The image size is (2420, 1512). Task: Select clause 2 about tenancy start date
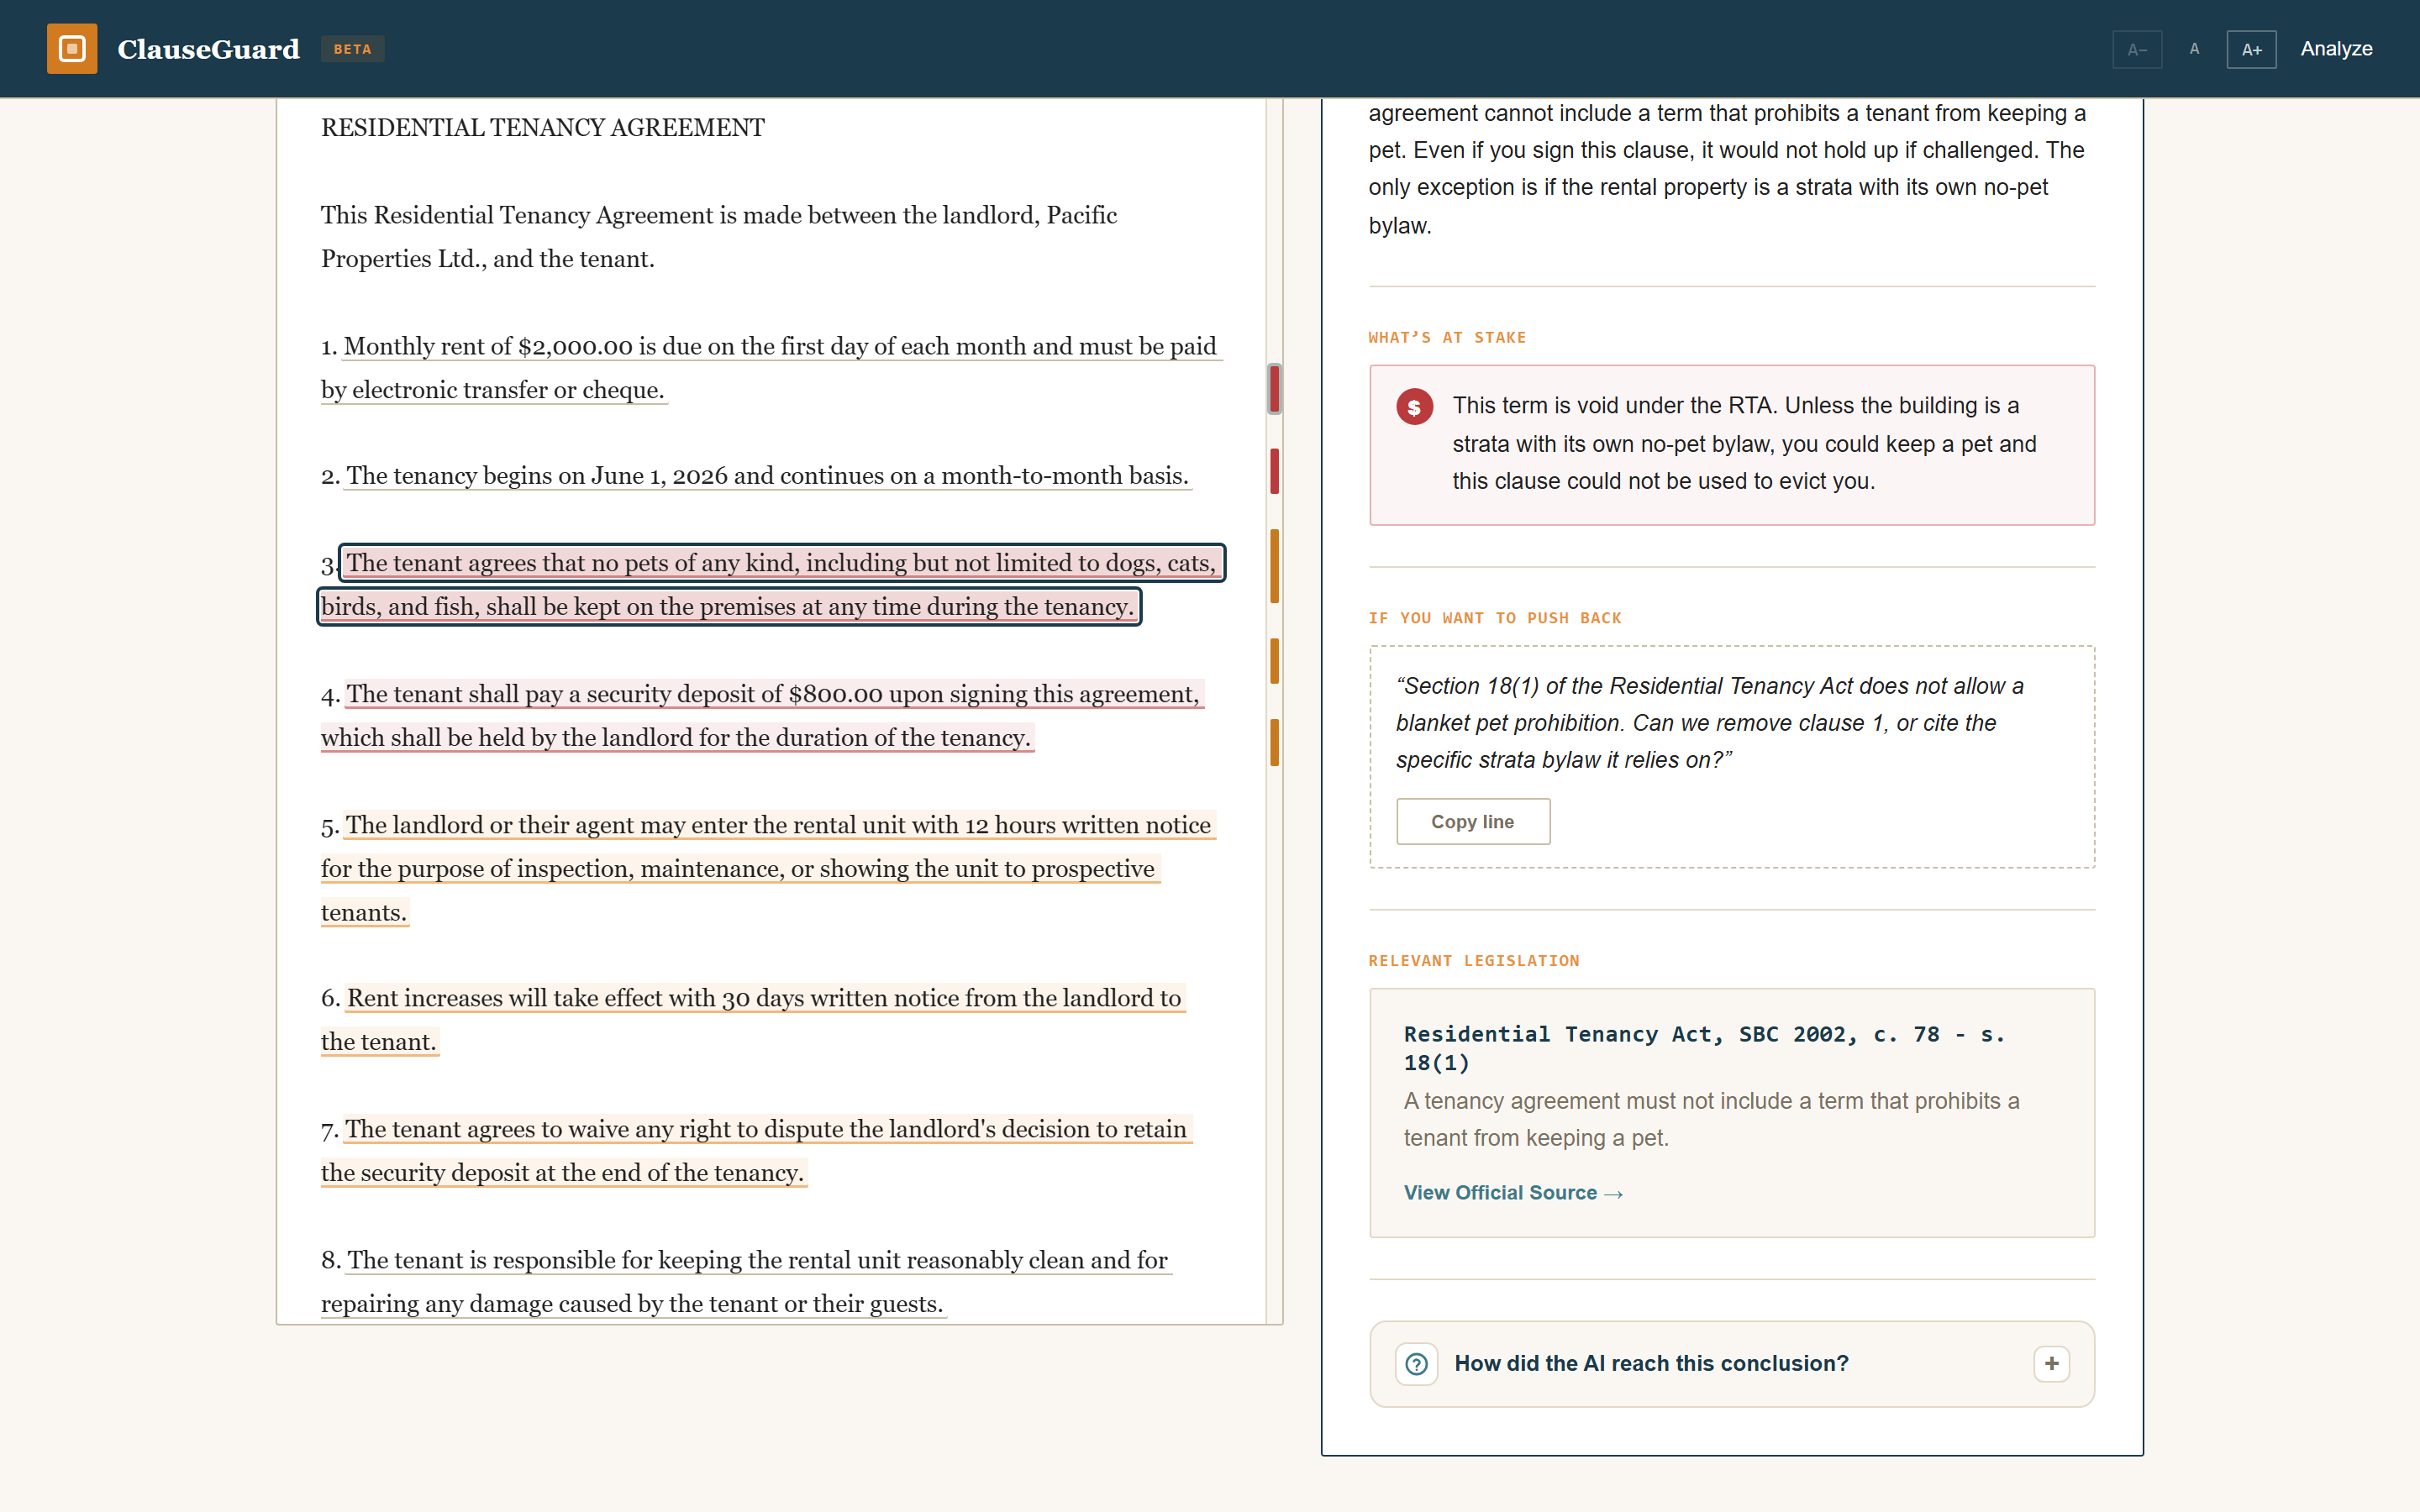767,476
